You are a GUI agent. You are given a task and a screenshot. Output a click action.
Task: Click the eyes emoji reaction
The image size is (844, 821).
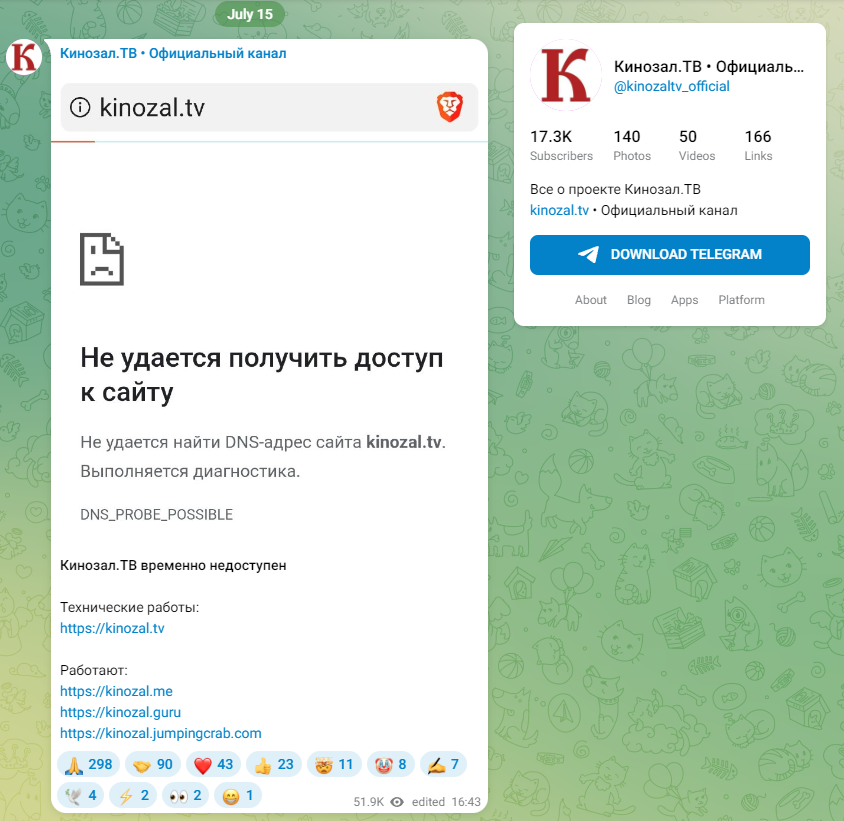click(x=185, y=796)
